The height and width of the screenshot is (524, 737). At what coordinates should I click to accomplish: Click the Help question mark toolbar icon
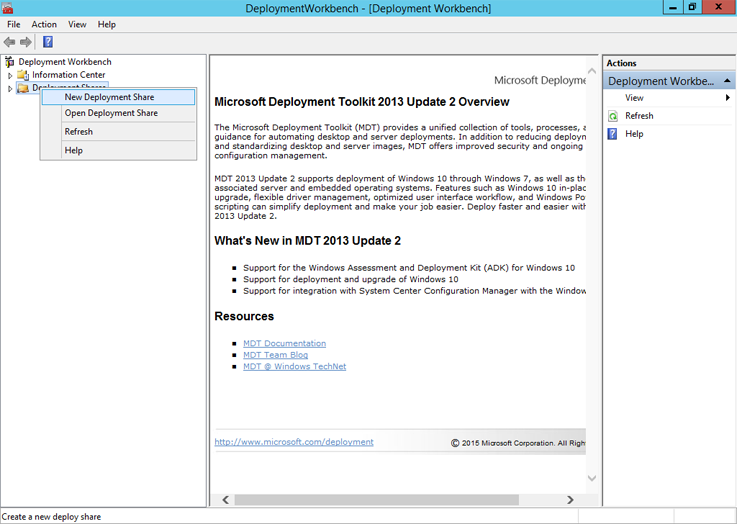point(48,42)
